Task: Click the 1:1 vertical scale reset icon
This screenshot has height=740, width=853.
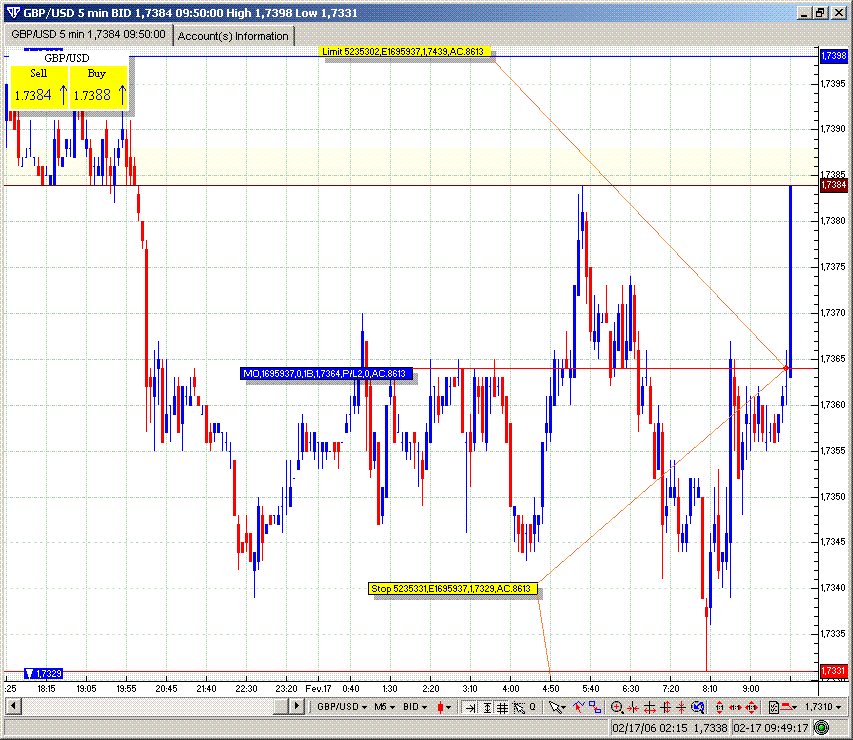Action: pyautogui.click(x=719, y=707)
